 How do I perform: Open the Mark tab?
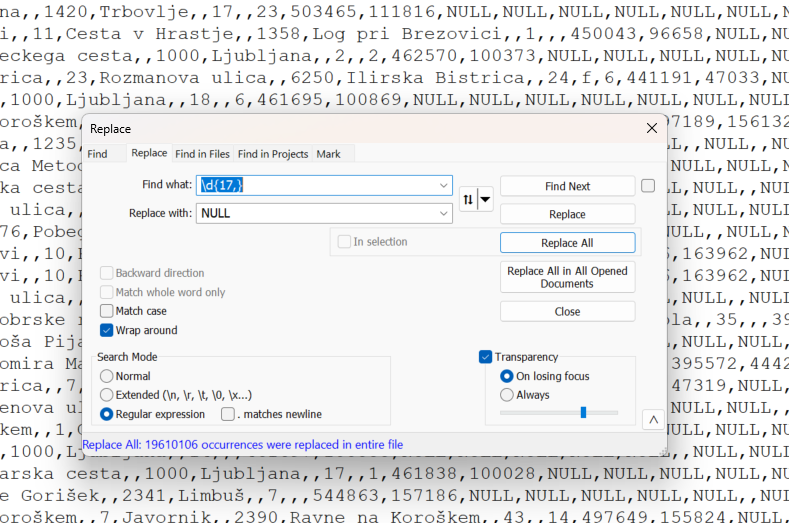(329, 154)
